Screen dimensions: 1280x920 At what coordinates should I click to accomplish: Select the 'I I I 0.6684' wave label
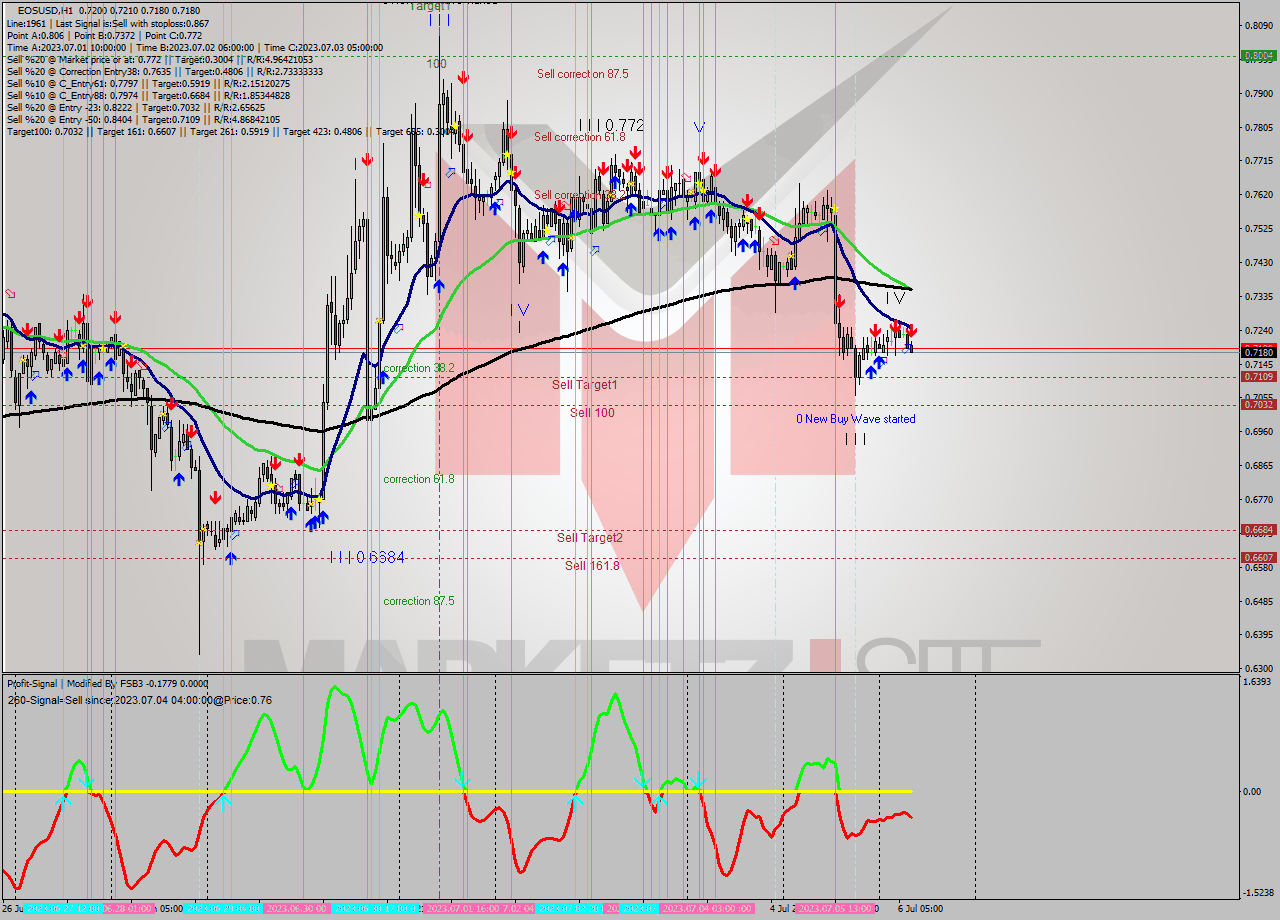367,558
